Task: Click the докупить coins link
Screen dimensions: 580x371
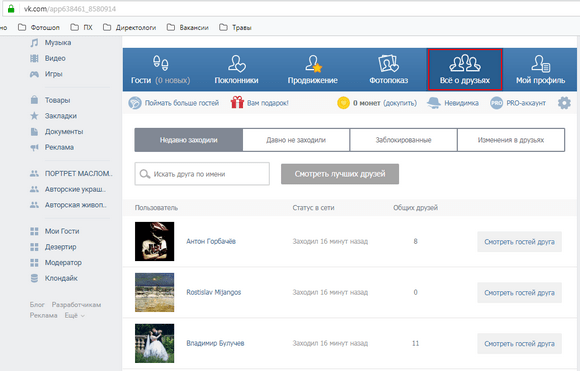Action: tap(400, 103)
